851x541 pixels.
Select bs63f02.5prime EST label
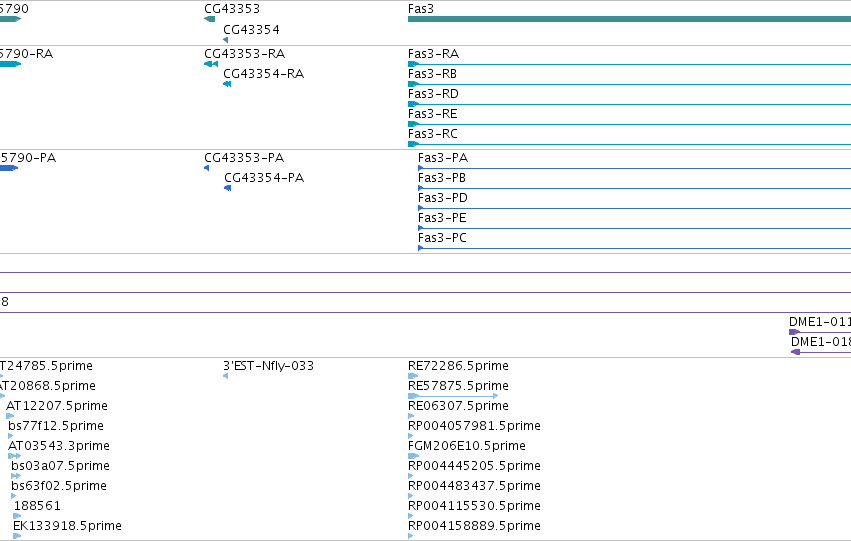tap(59, 486)
